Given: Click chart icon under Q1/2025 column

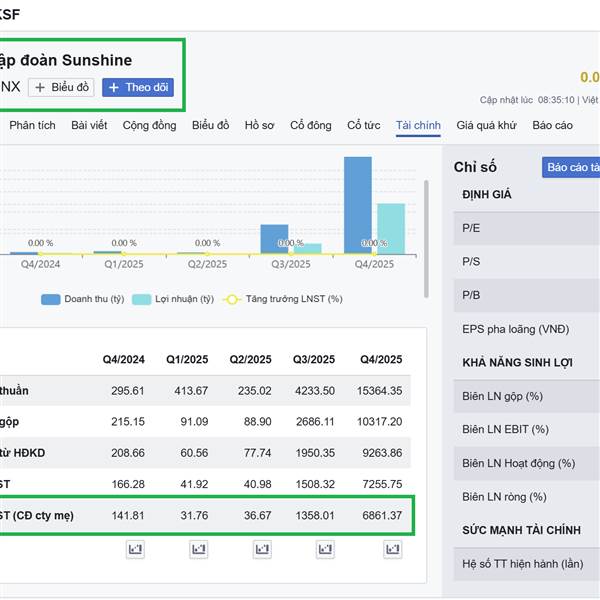Looking at the screenshot, I should pyautogui.click(x=198, y=549).
